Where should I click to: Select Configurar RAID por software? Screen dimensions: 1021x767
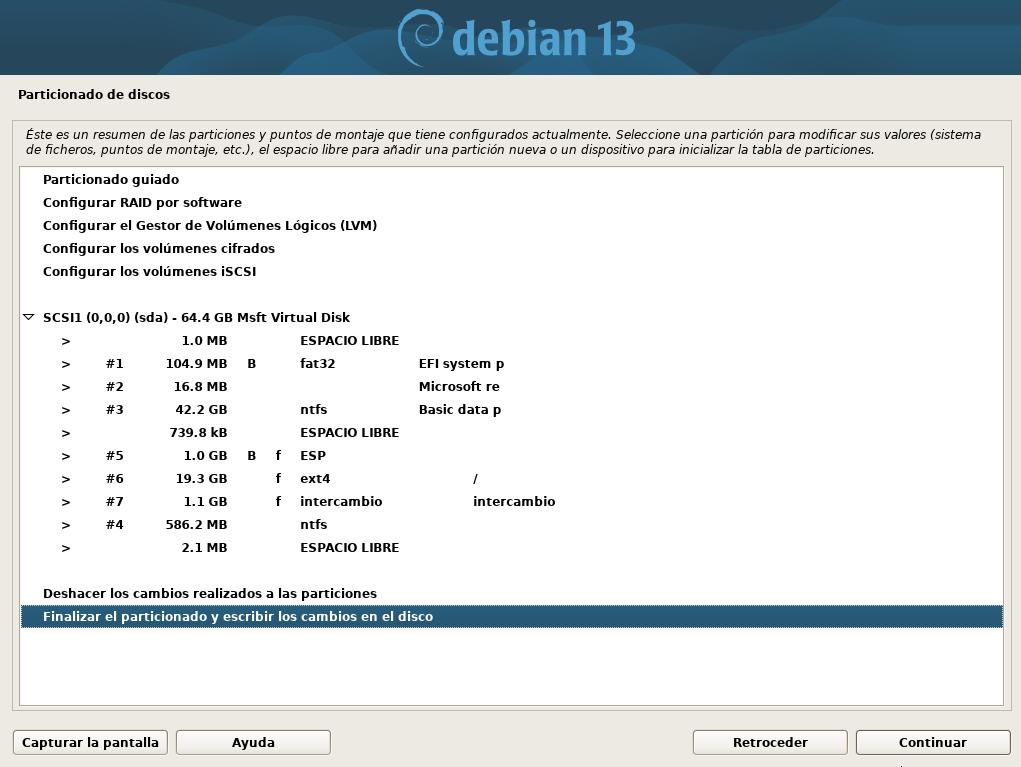point(511,202)
